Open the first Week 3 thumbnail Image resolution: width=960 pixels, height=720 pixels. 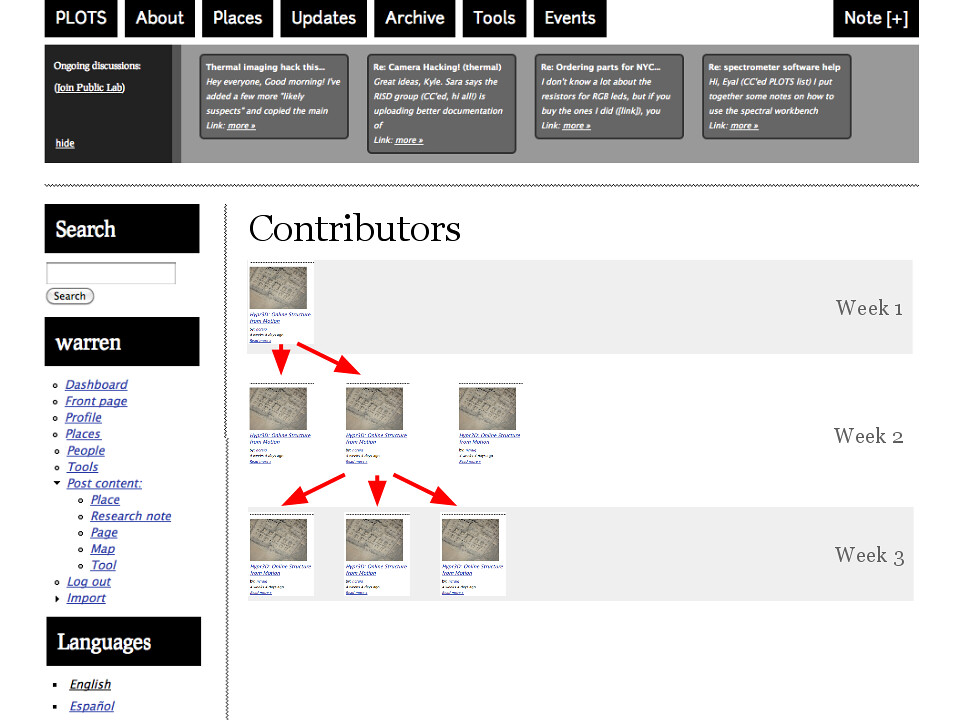[x=279, y=540]
